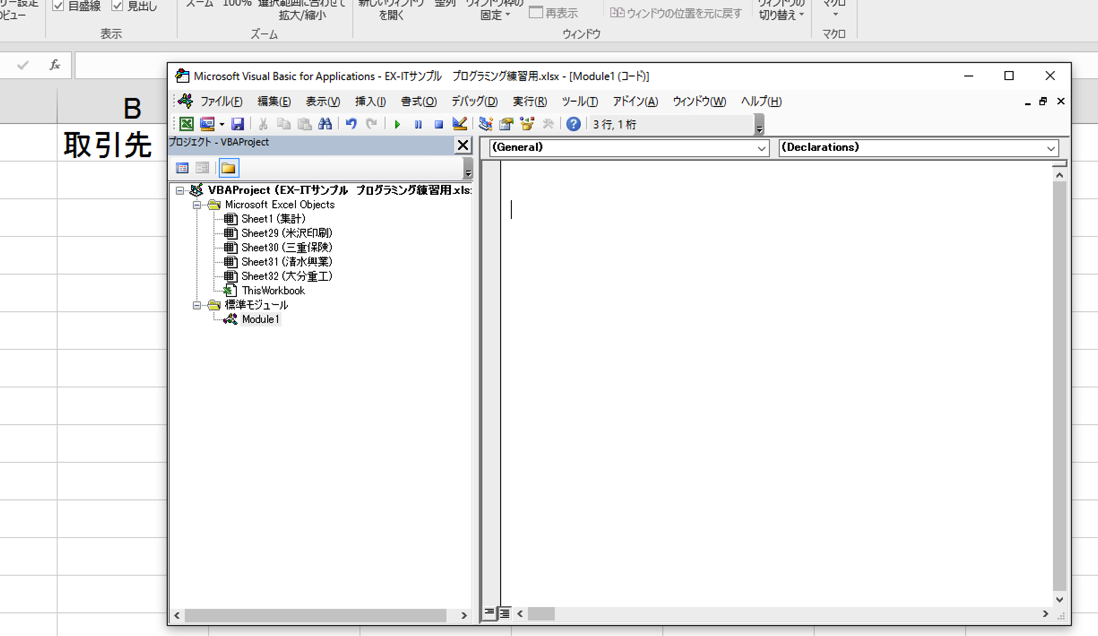Image resolution: width=1098 pixels, height=636 pixels.
Task: Toggle the 目盛線 checkbox in Excel ribbon
Action: pos(59,6)
